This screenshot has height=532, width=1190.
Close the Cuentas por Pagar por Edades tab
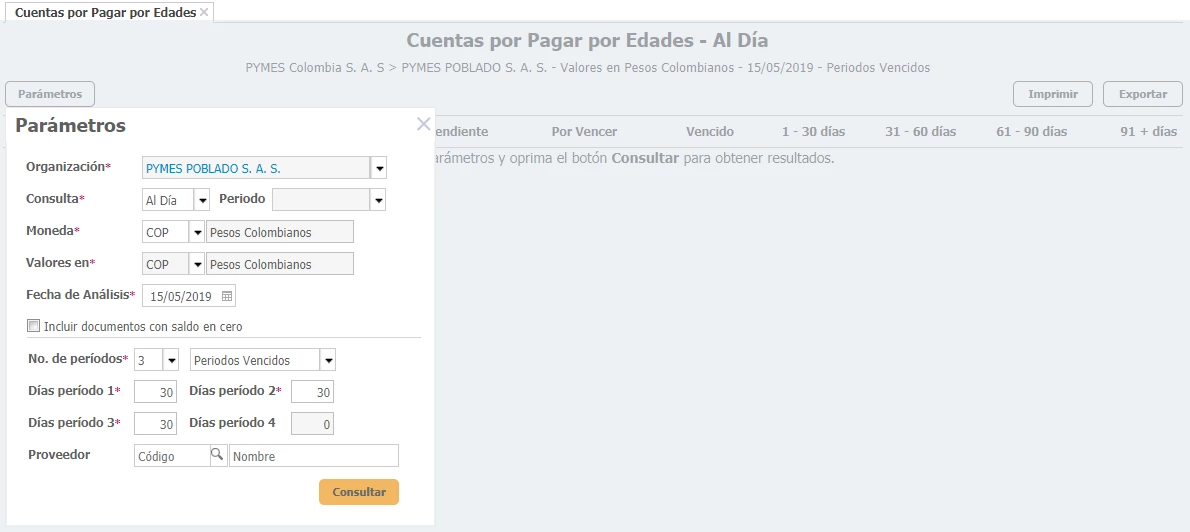coord(205,12)
